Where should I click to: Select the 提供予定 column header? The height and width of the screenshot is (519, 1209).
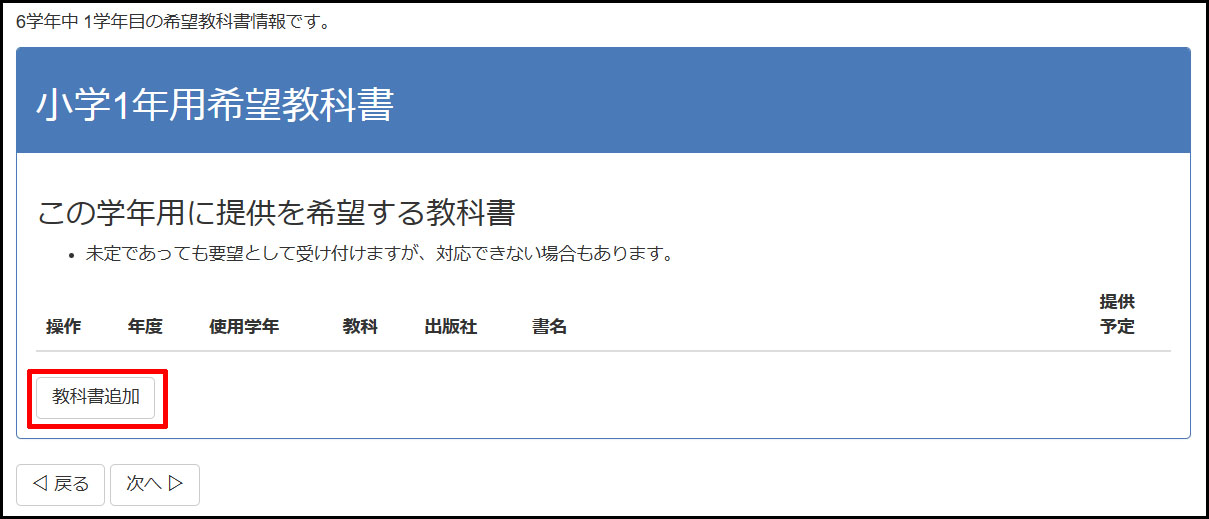[1117, 314]
